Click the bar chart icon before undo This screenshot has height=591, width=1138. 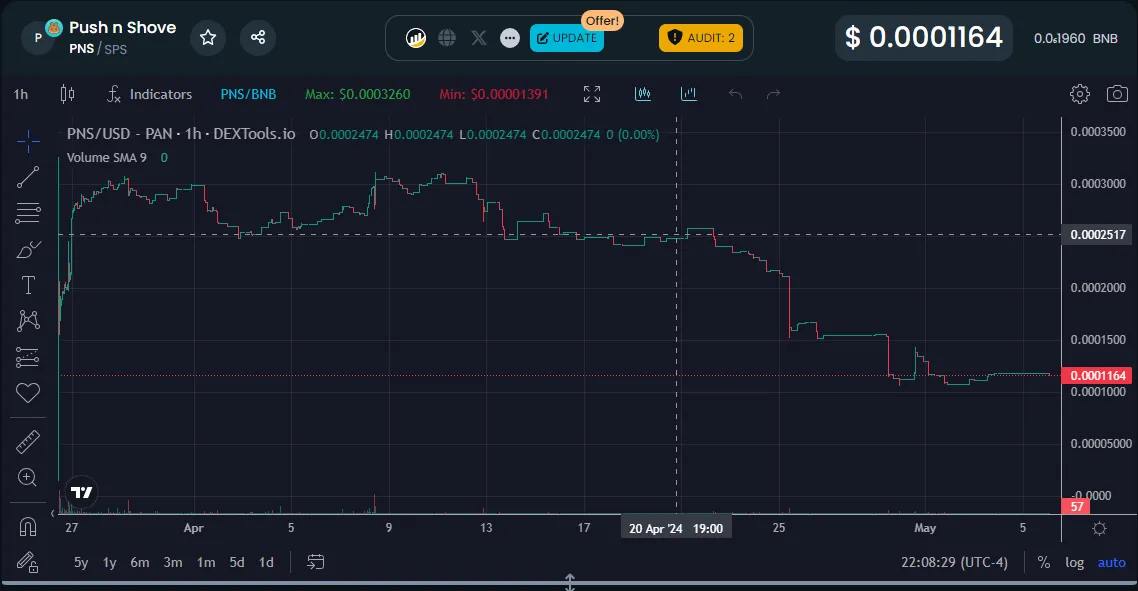689,94
